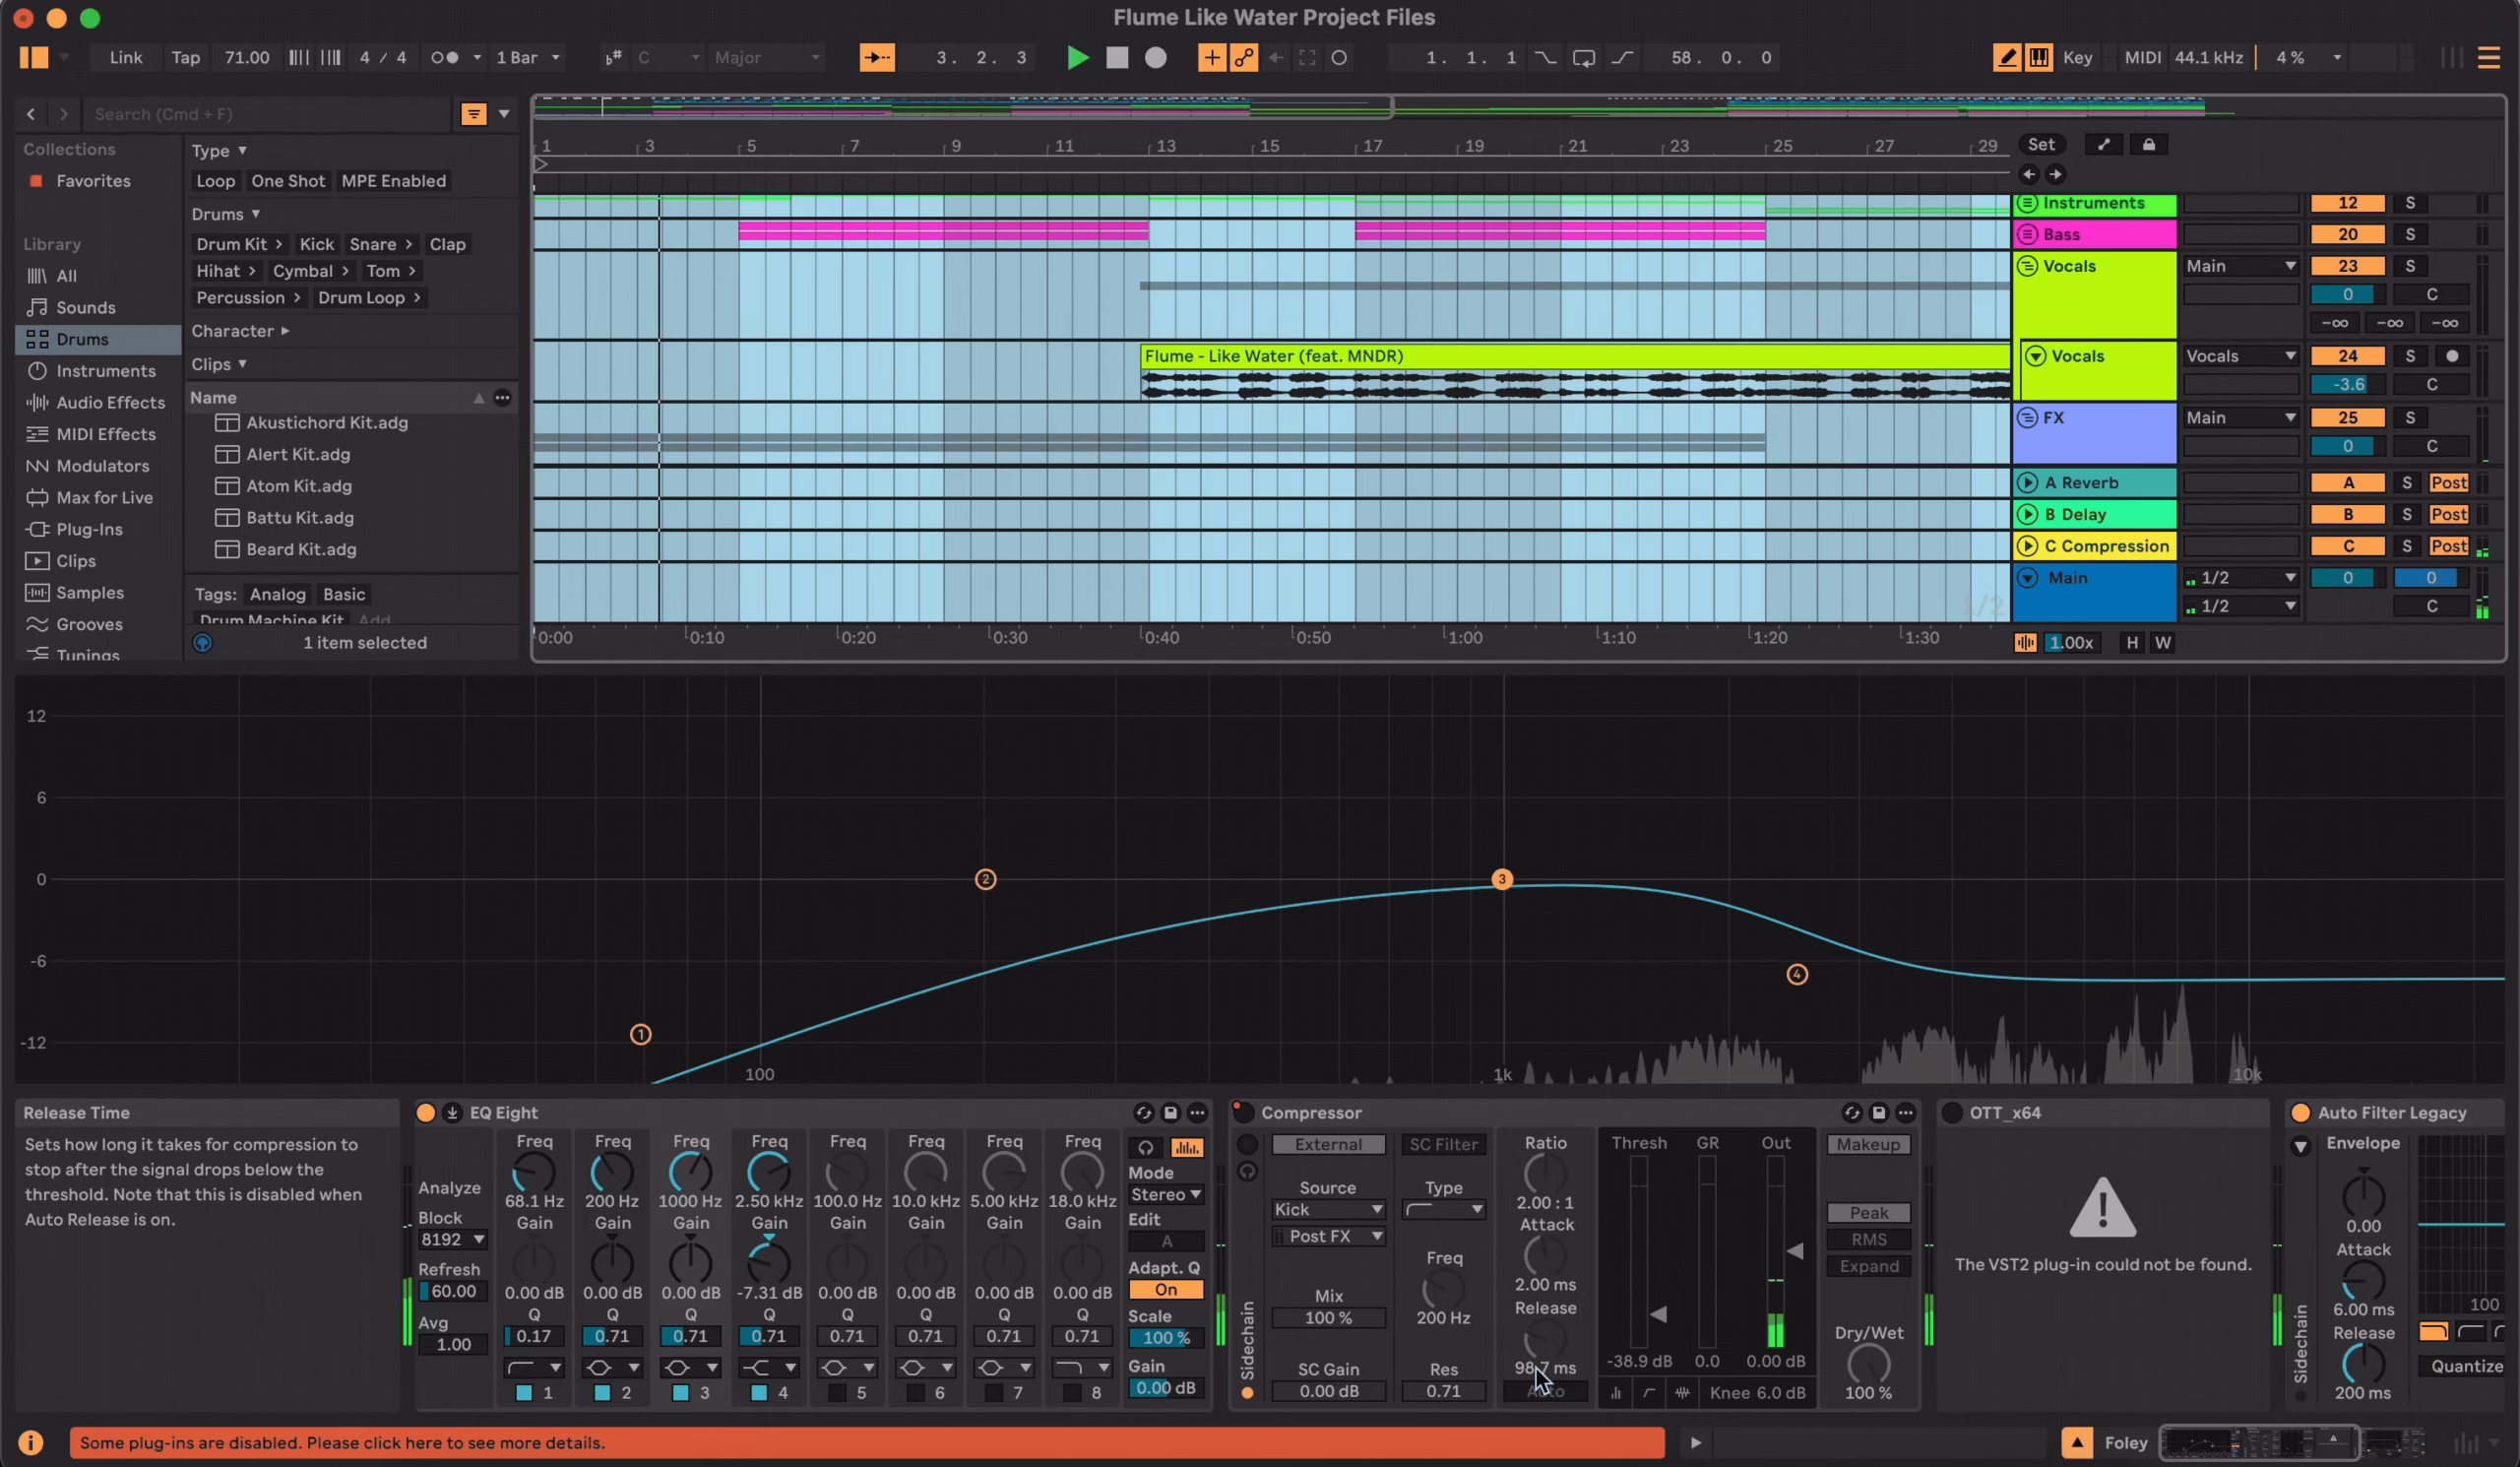Turn off Adapt. Q in EQ Eight

(x=1165, y=1290)
